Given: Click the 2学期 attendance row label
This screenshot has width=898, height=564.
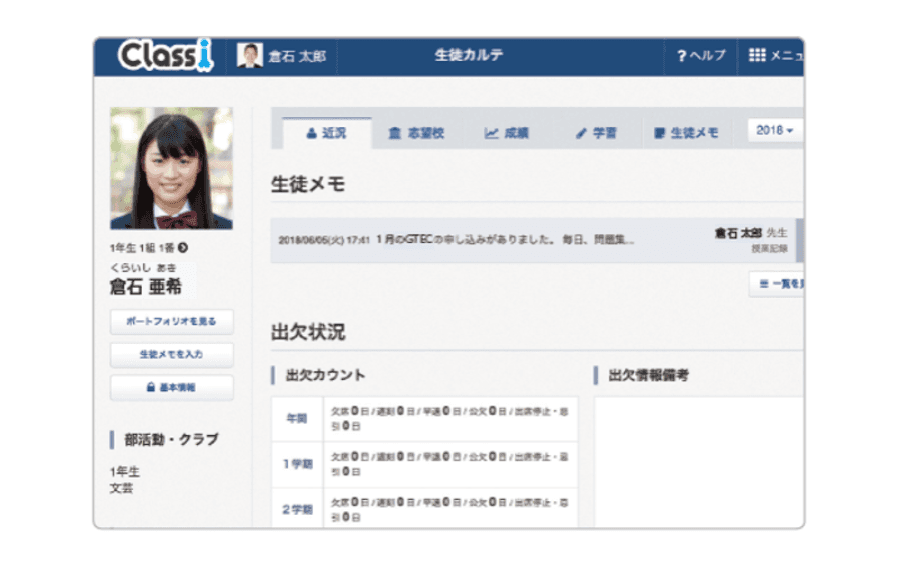Looking at the screenshot, I should [297, 508].
